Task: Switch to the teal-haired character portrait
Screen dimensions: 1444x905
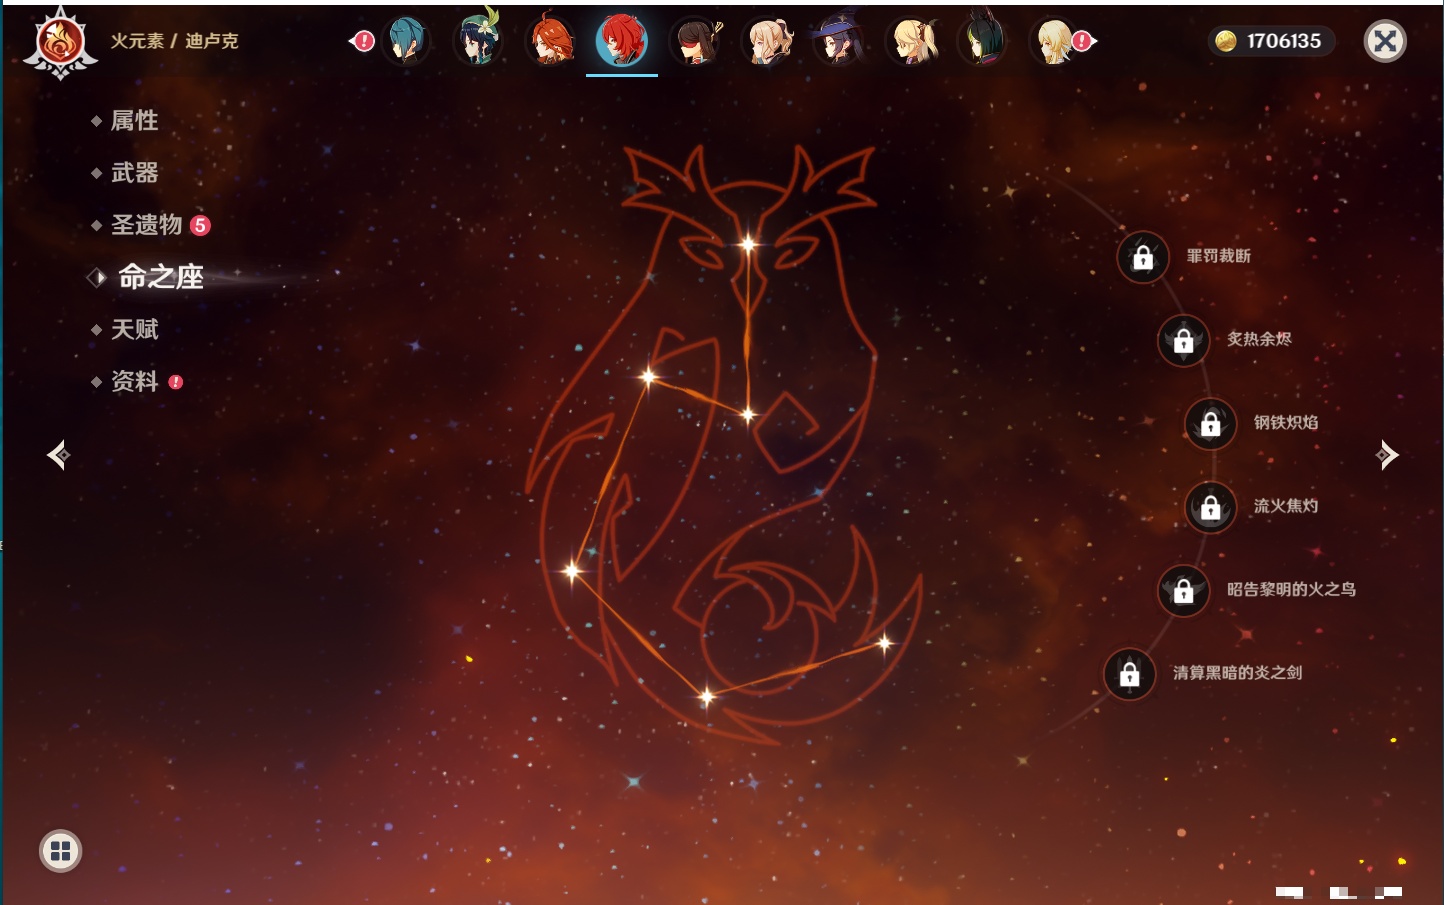Action: click(x=407, y=41)
